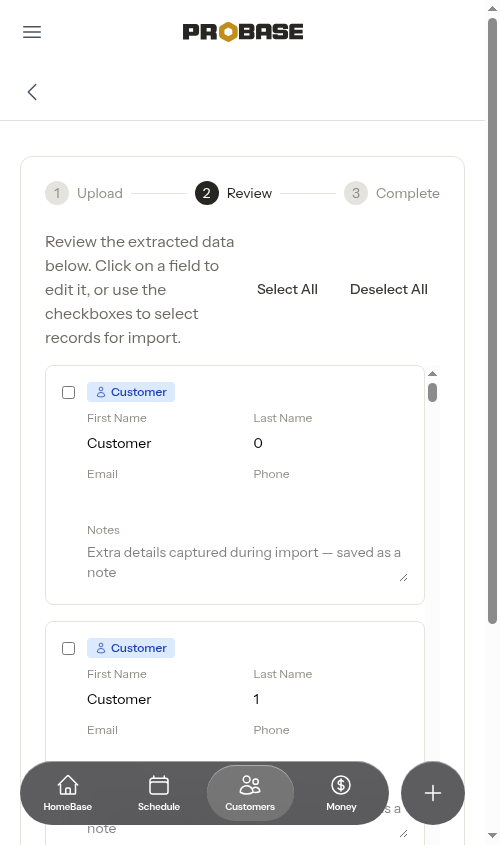
Task: Click the Customer badge on Customer 0 card
Action: [x=131, y=392]
